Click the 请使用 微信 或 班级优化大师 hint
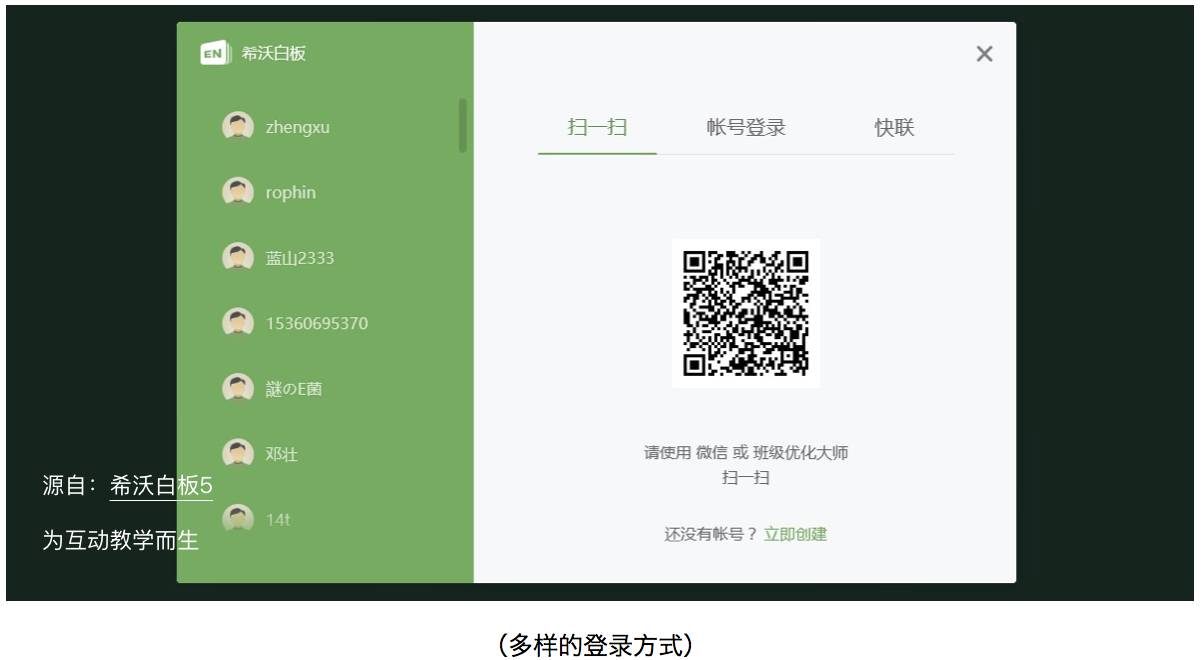Screen dimensions: 1204x660 746,453
